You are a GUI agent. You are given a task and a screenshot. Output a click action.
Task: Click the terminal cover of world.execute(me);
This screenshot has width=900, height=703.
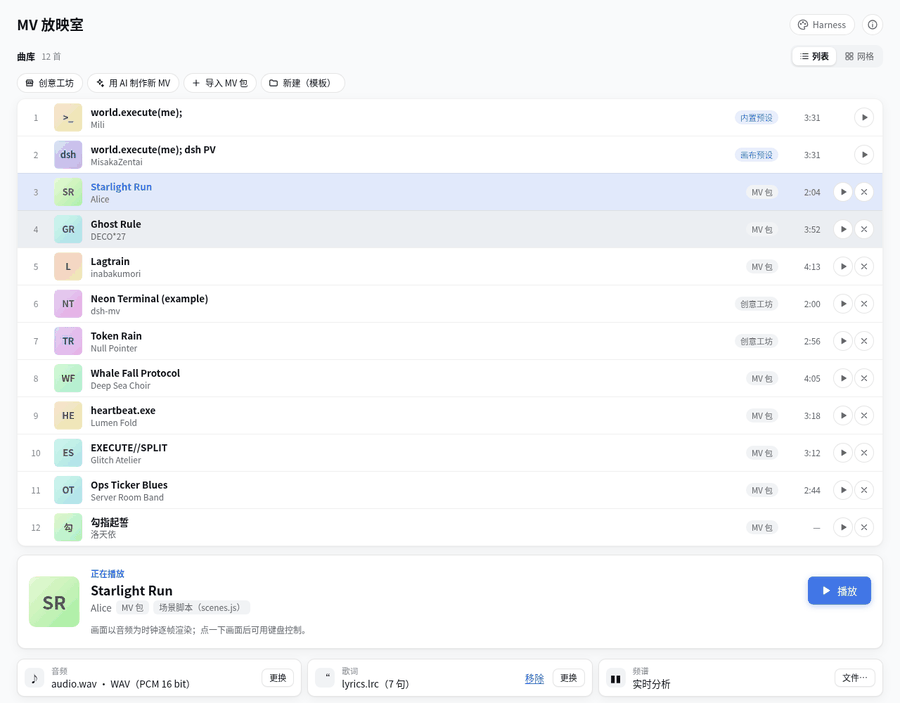68,118
